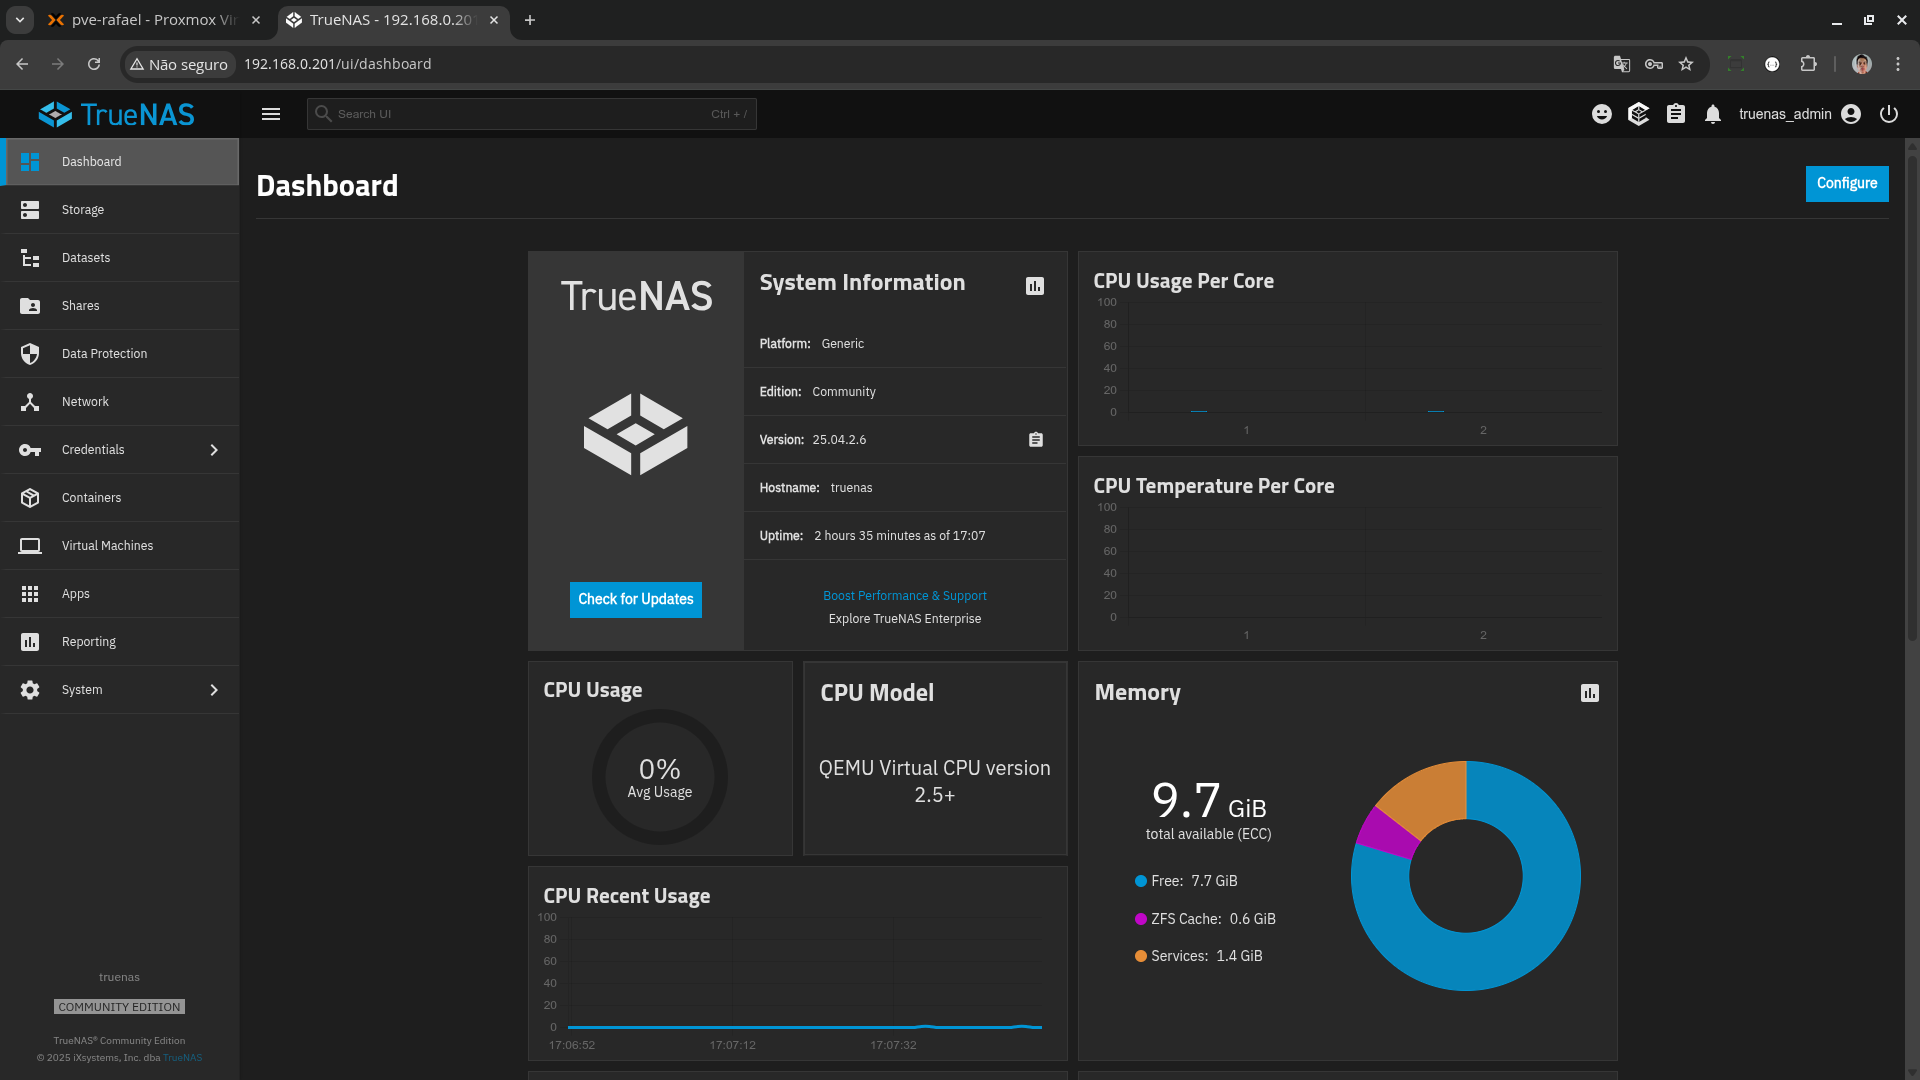Open the truenas_admin user menu

coord(1800,114)
